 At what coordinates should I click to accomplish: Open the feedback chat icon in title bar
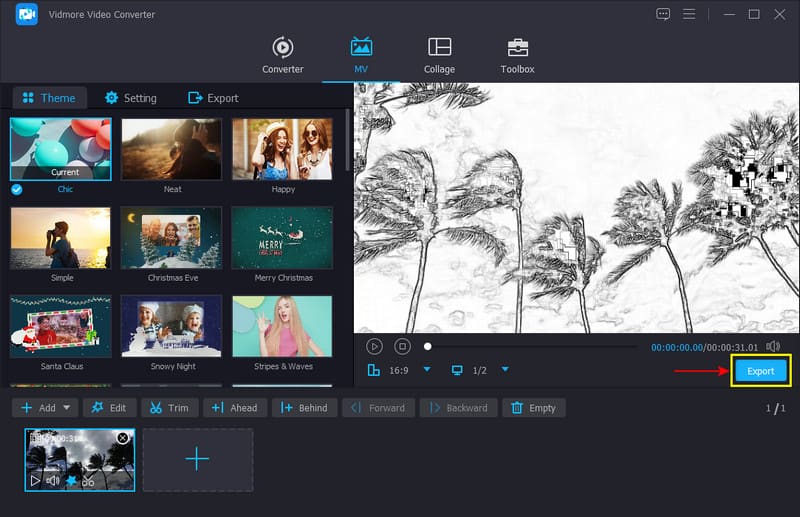tap(663, 14)
